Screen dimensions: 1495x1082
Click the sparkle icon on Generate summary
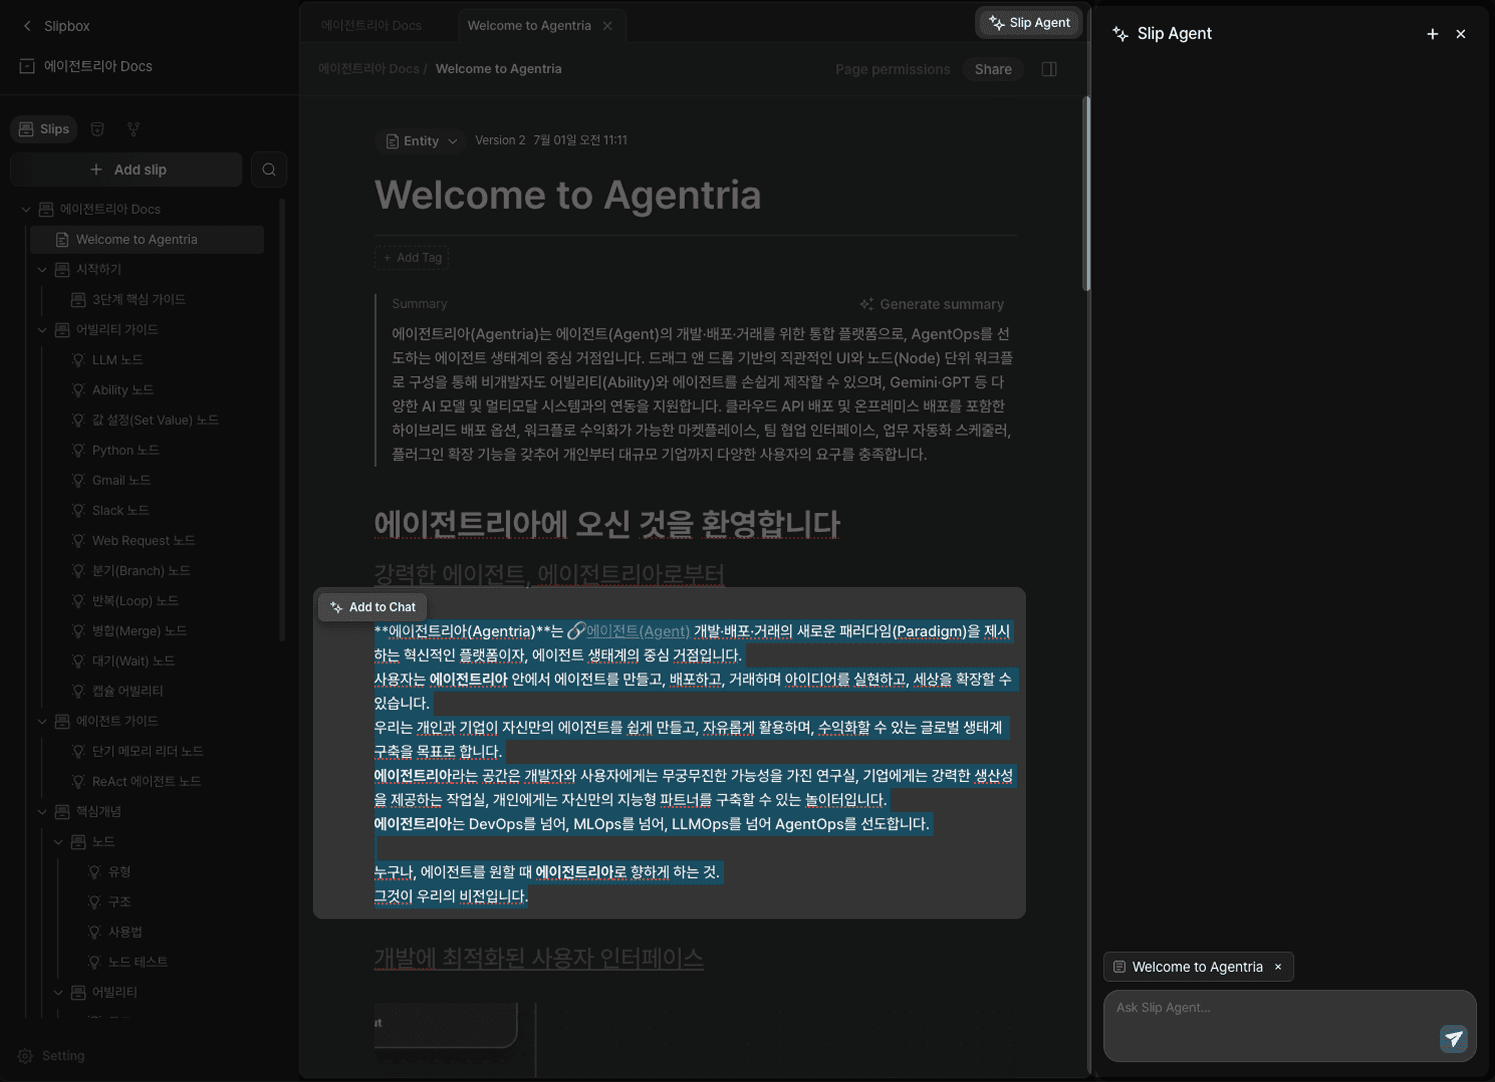pyautogui.click(x=867, y=304)
